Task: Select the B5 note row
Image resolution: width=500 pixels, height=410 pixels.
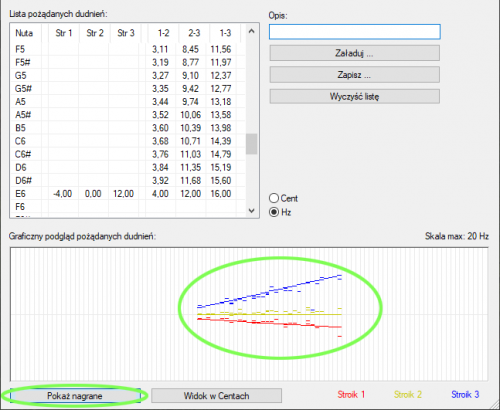Action: (x=128, y=128)
